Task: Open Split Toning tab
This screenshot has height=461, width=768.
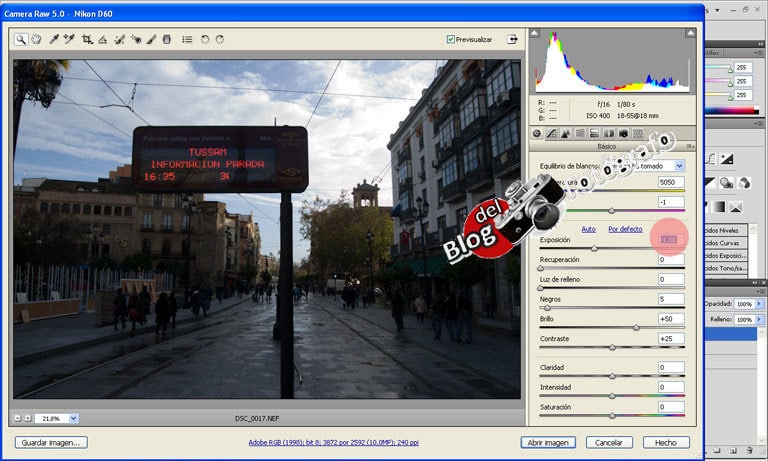Action: (x=595, y=133)
